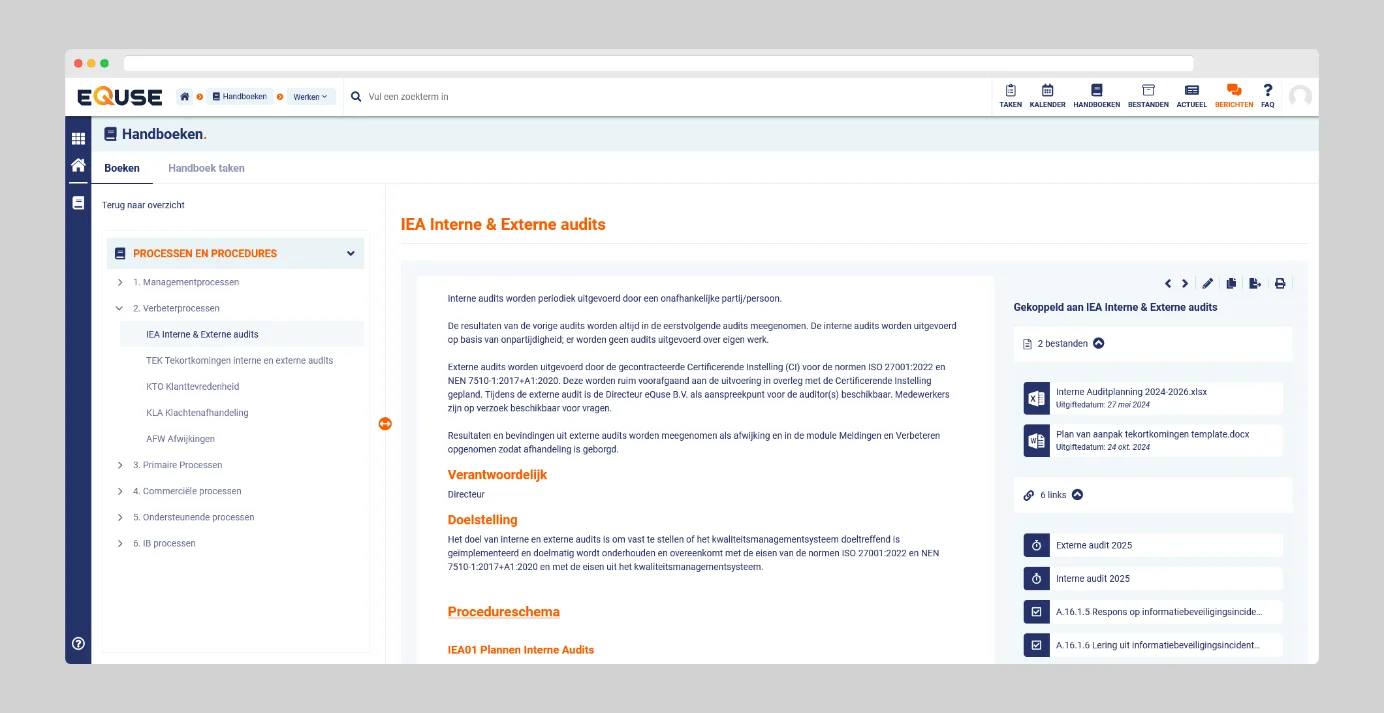Image resolution: width=1384 pixels, height=713 pixels.
Task: Open the Taken icon in top bar
Action: point(1010,92)
